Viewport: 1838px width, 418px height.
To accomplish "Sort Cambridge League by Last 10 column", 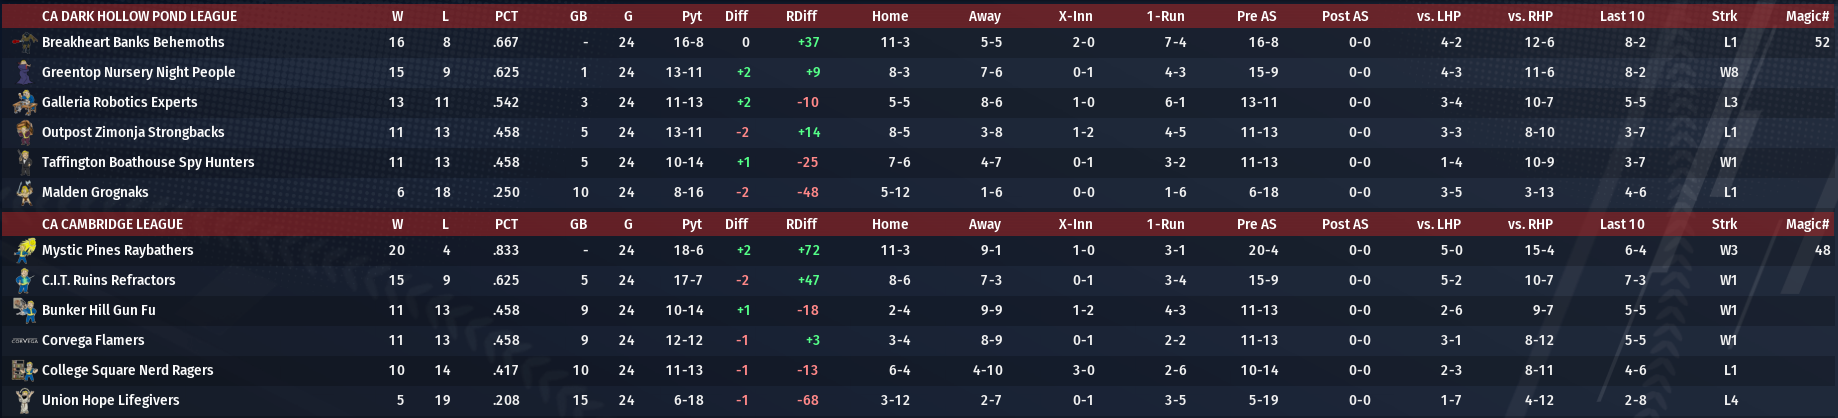I will point(1621,224).
